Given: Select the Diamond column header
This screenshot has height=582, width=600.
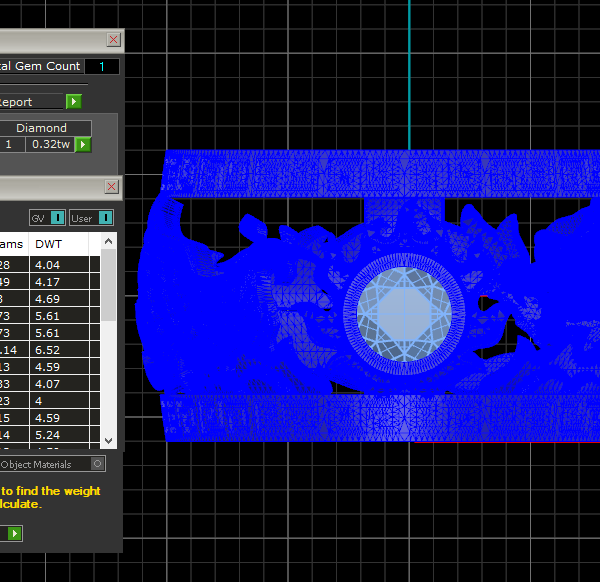Looking at the screenshot, I should click(42, 128).
